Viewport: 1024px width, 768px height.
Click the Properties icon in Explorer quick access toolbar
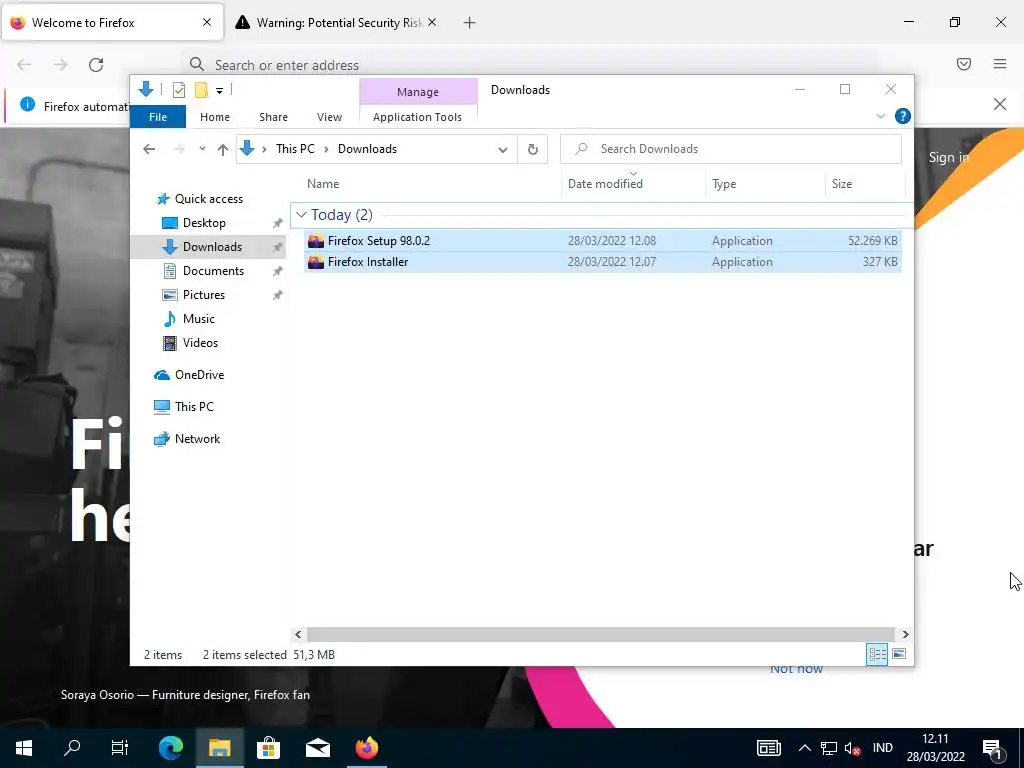pyautogui.click(x=178, y=90)
